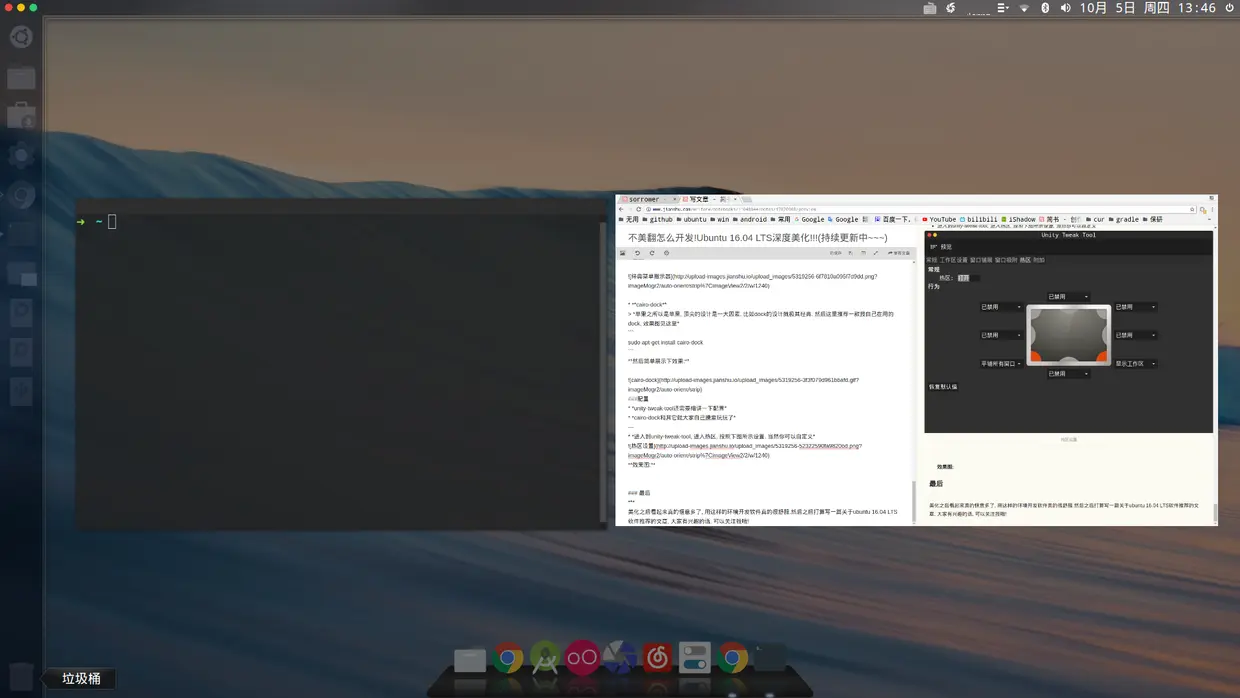Open Unity Tweak Tool in the dock

694,658
